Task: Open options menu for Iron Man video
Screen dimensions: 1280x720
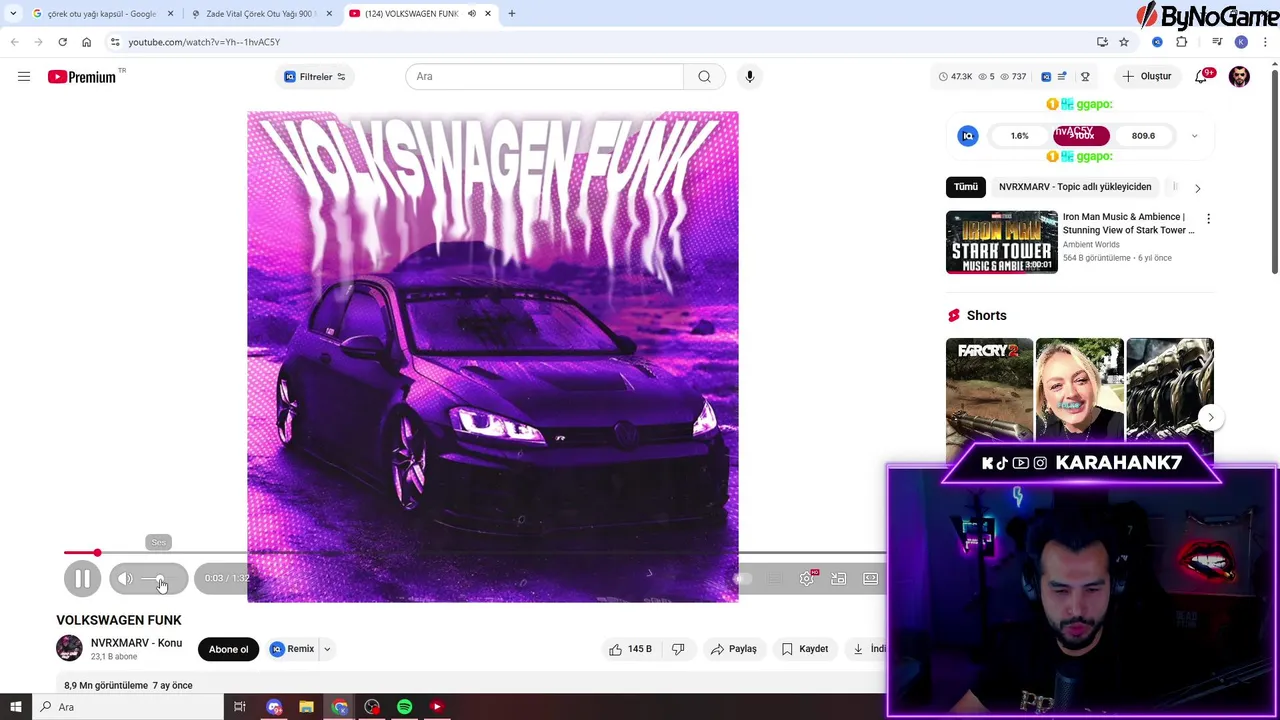Action: pyautogui.click(x=1208, y=218)
